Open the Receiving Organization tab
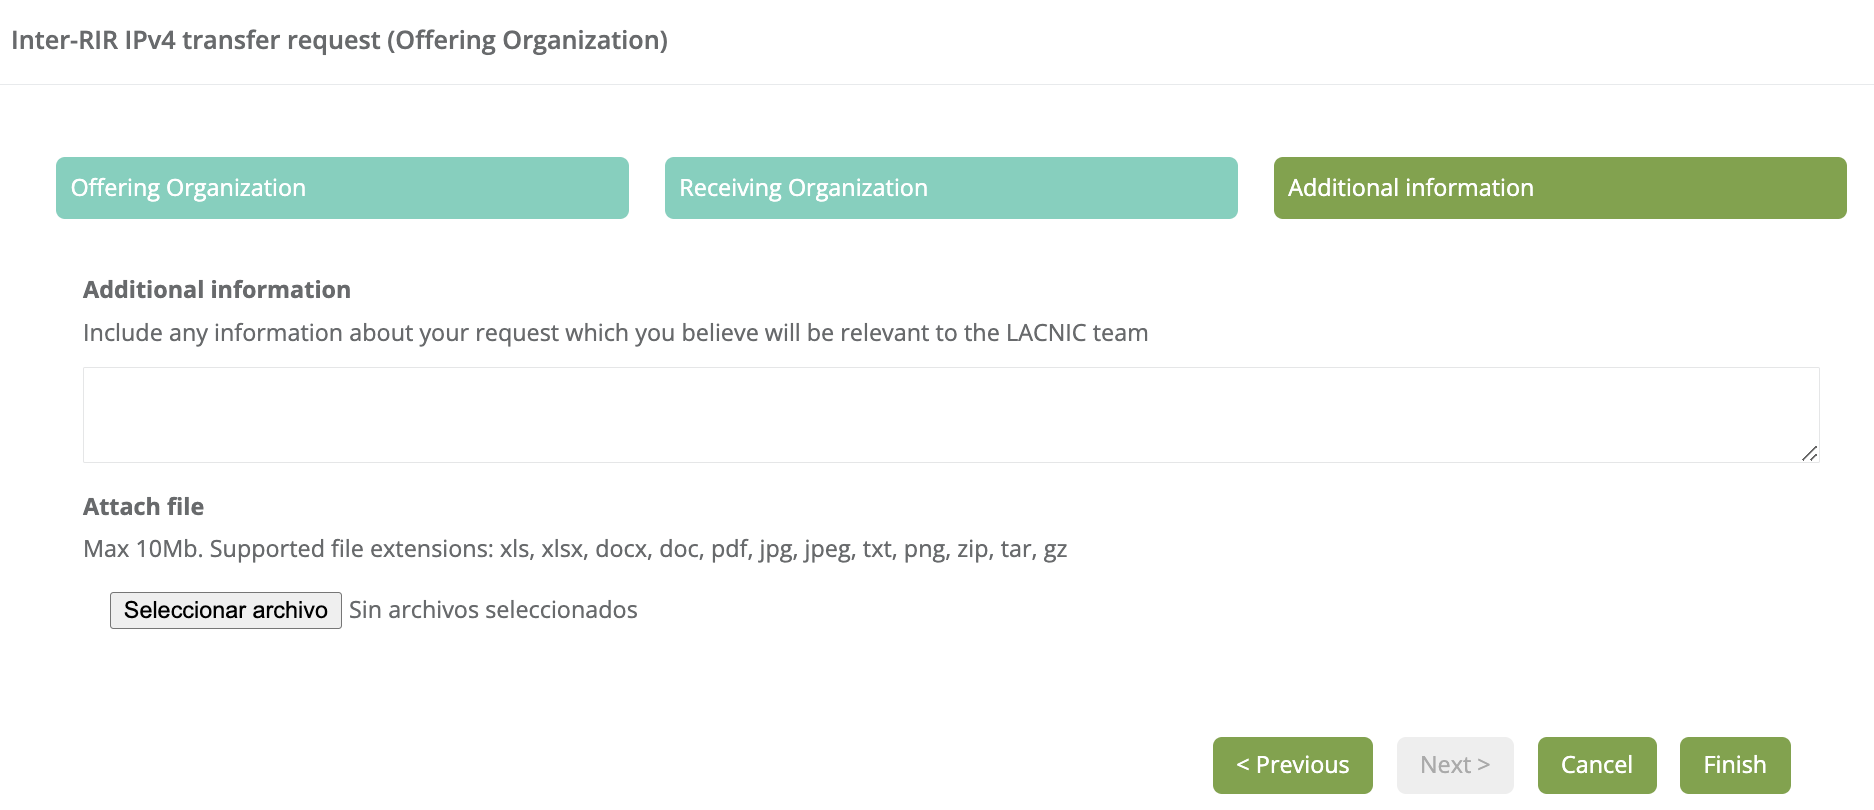 [x=950, y=188]
